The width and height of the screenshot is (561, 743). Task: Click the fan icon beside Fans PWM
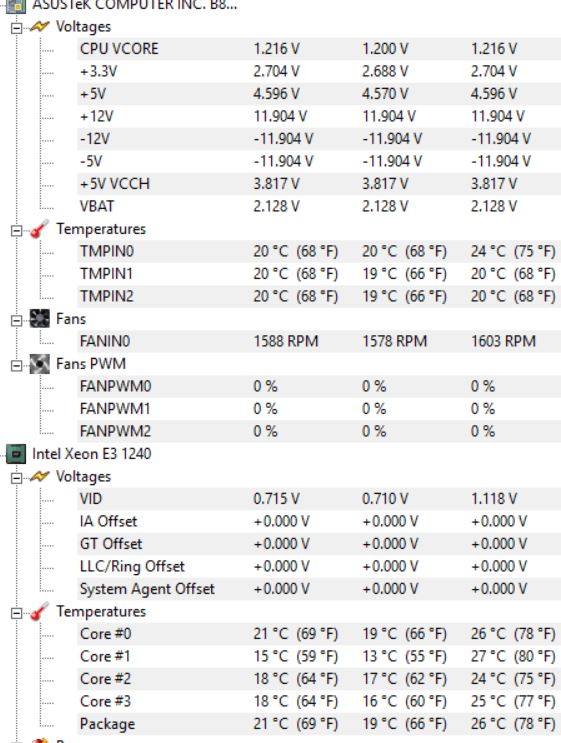[39, 364]
